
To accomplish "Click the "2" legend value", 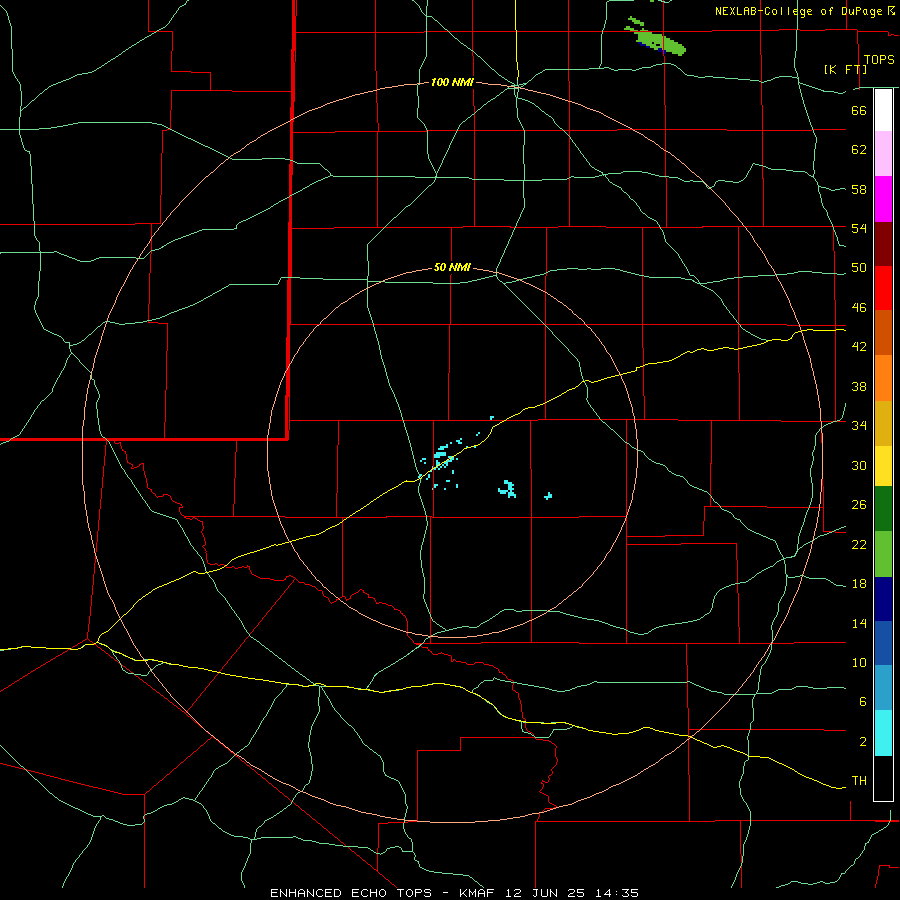I will pyautogui.click(x=863, y=742).
